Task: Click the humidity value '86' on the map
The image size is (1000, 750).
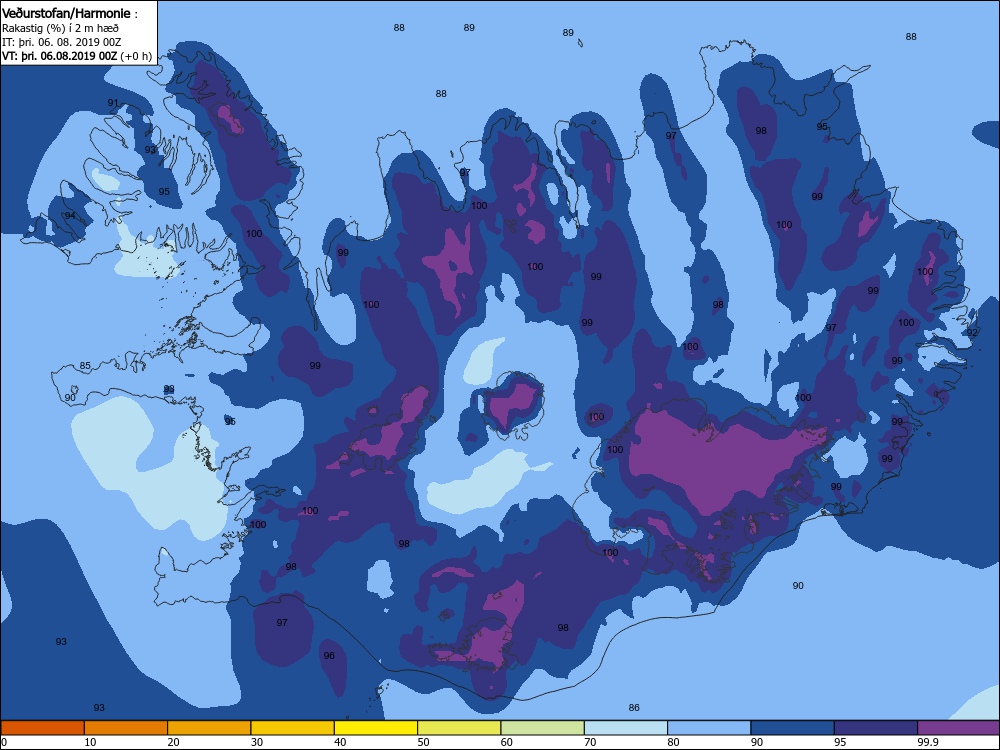Action: (634, 708)
